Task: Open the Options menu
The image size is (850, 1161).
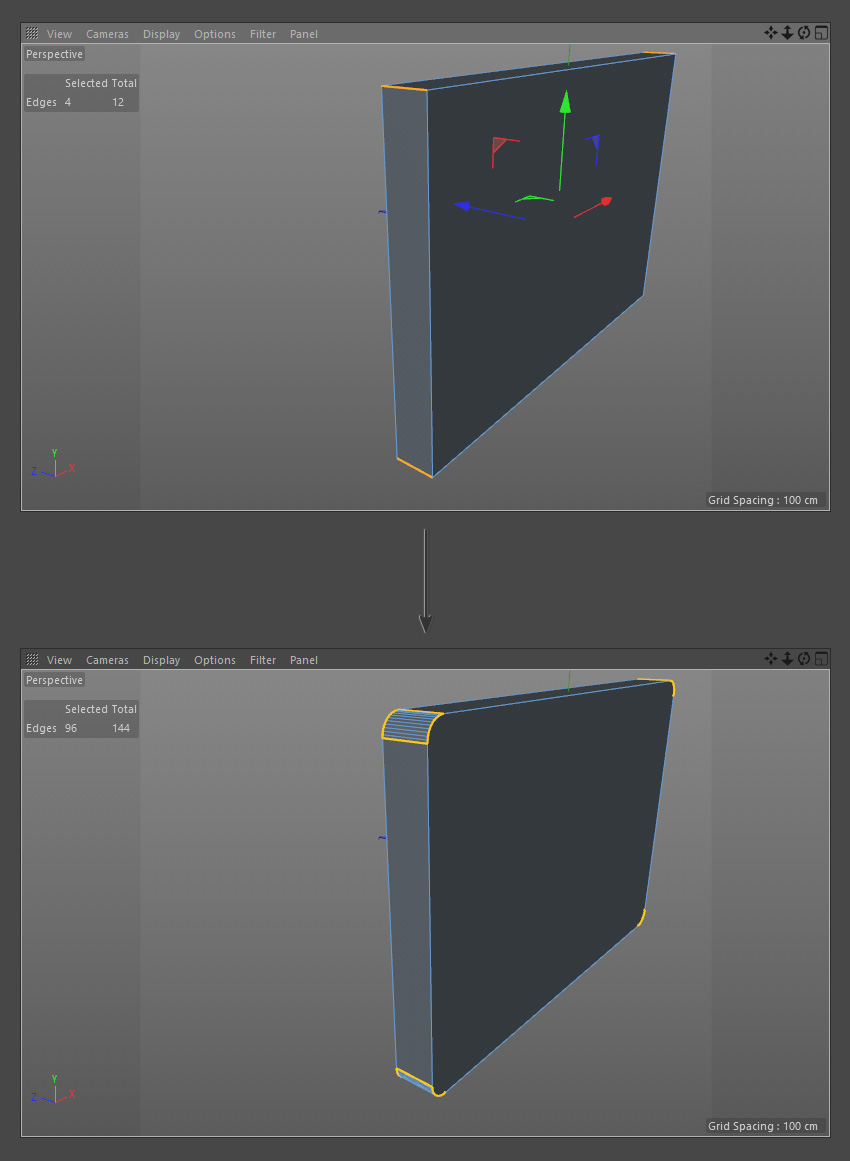Action: pos(215,33)
